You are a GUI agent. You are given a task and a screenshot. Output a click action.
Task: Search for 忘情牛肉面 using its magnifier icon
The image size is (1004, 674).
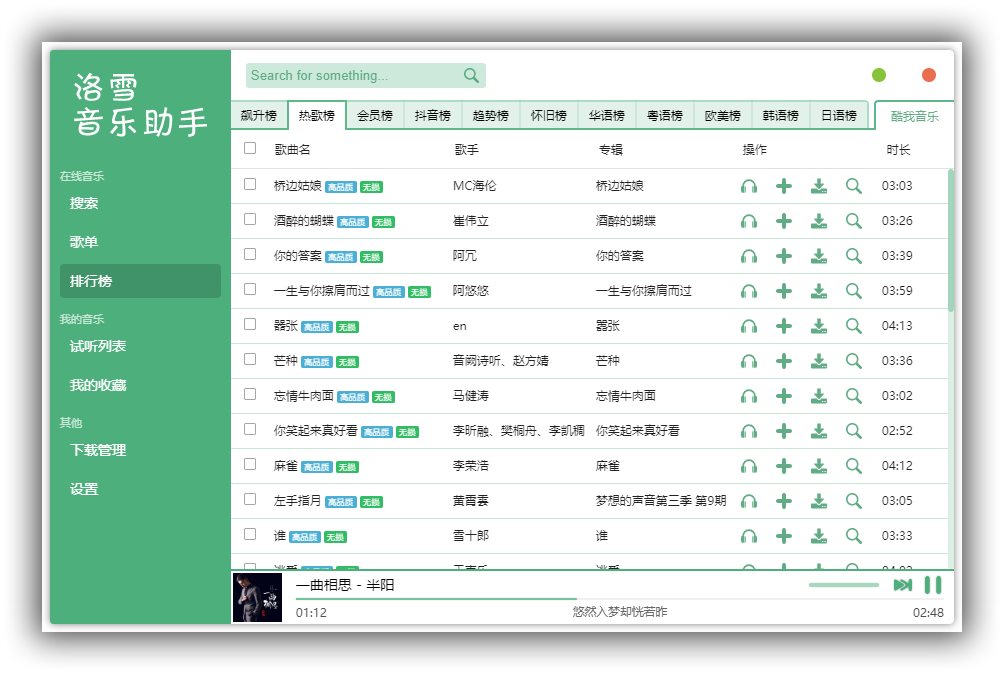coord(854,396)
